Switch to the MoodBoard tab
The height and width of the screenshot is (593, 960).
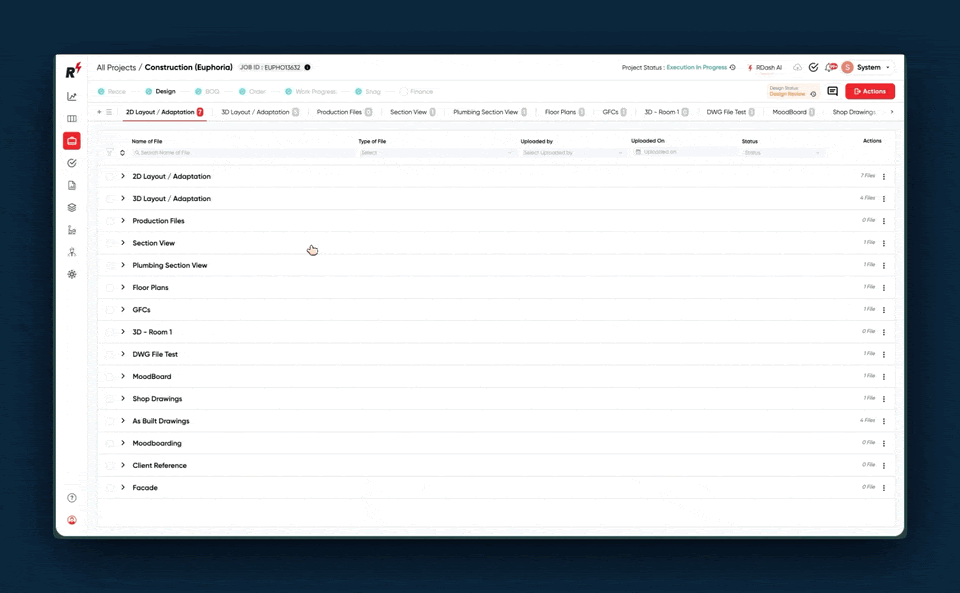pos(789,112)
